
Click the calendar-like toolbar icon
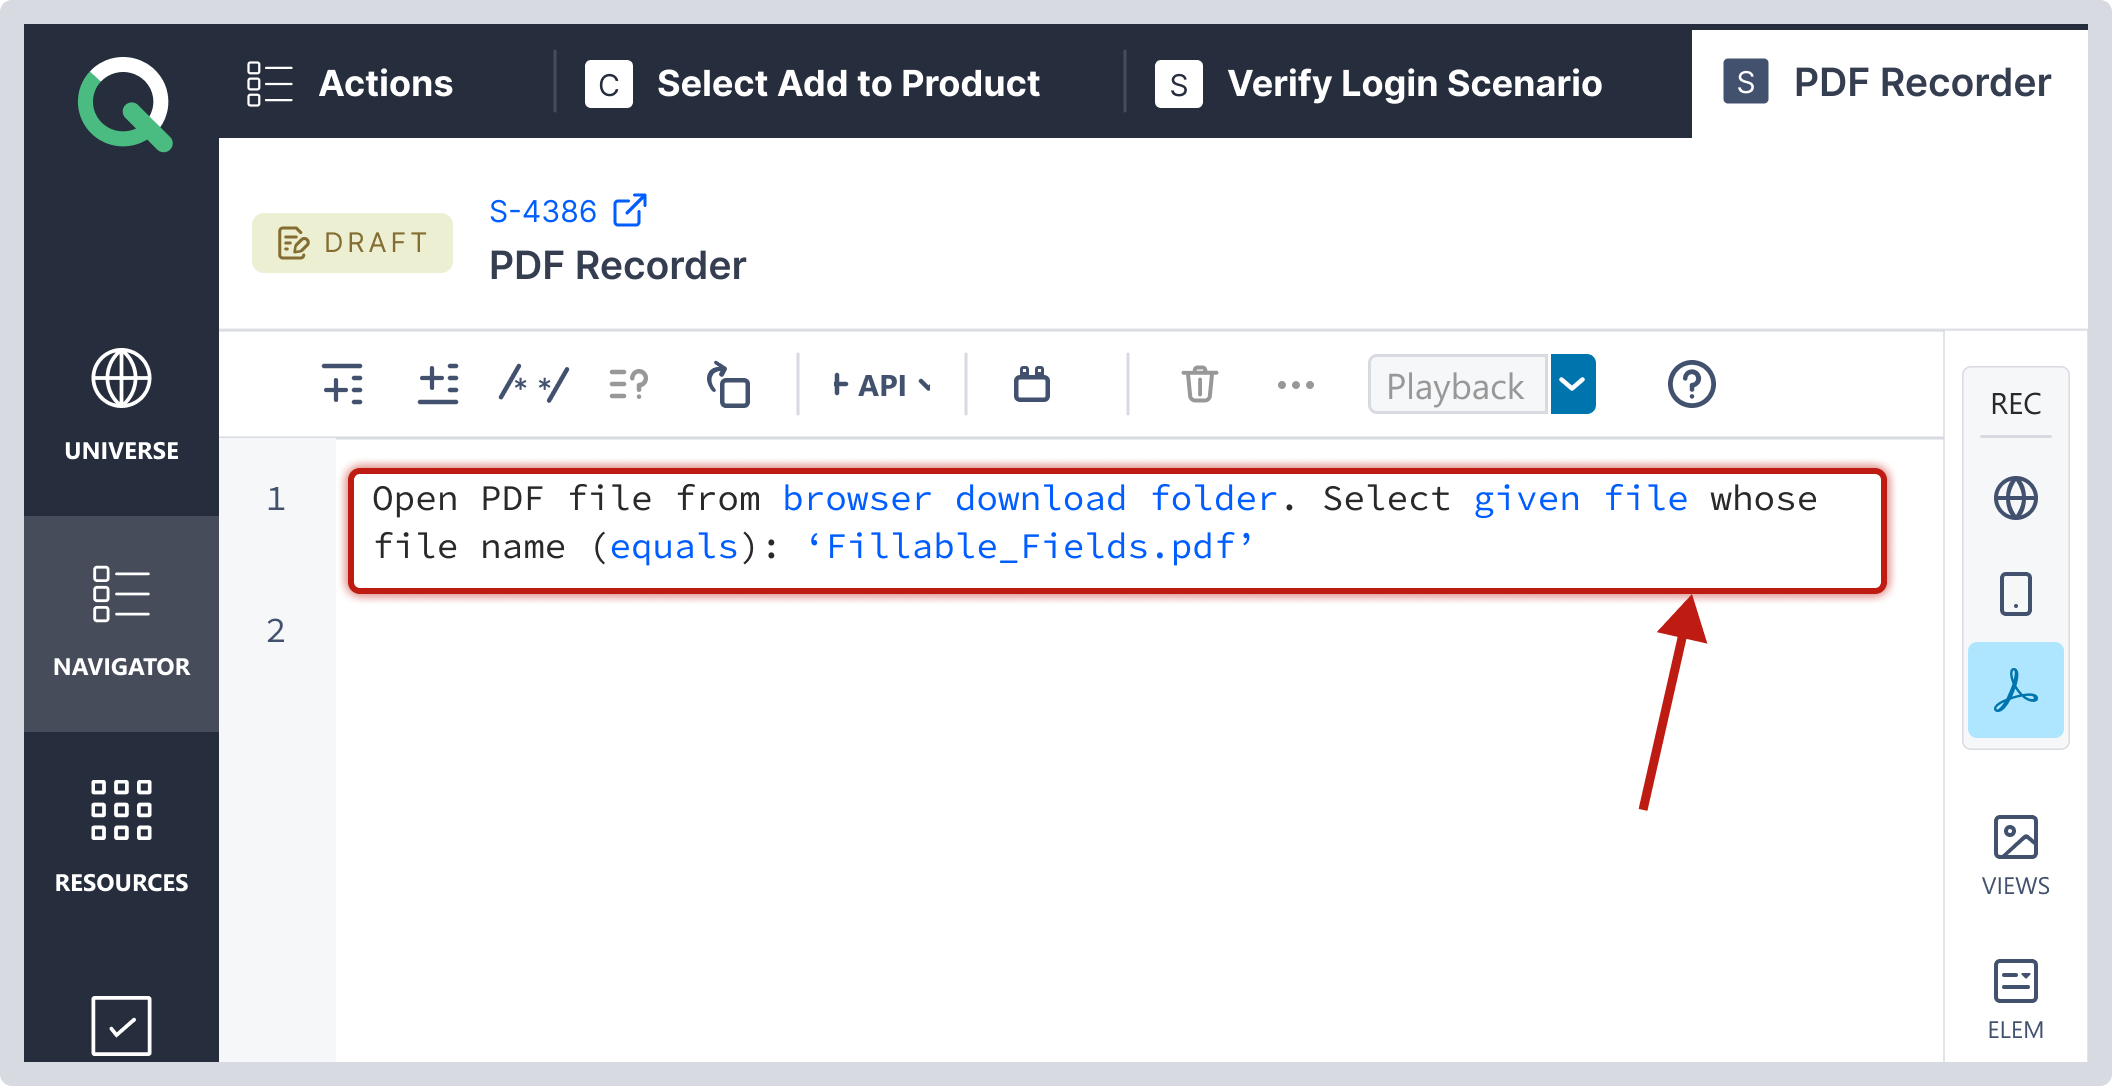click(x=1032, y=384)
